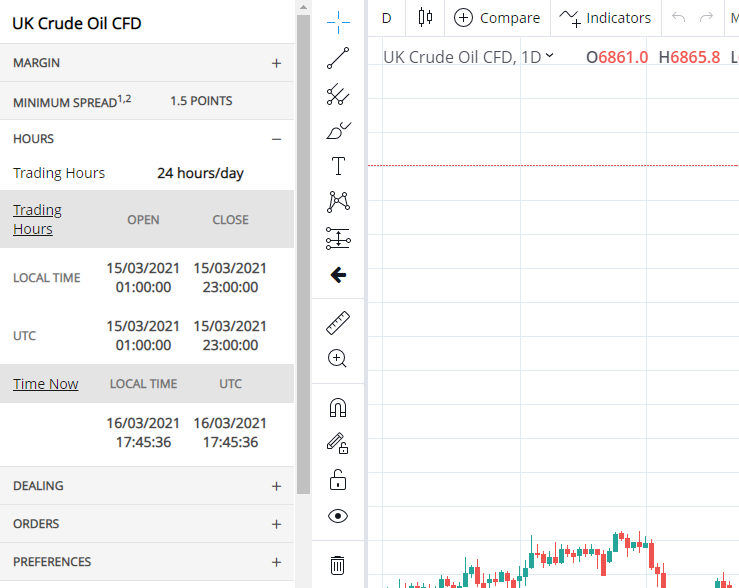Choose the pitchfork drawing tool

click(x=338, y=95)
